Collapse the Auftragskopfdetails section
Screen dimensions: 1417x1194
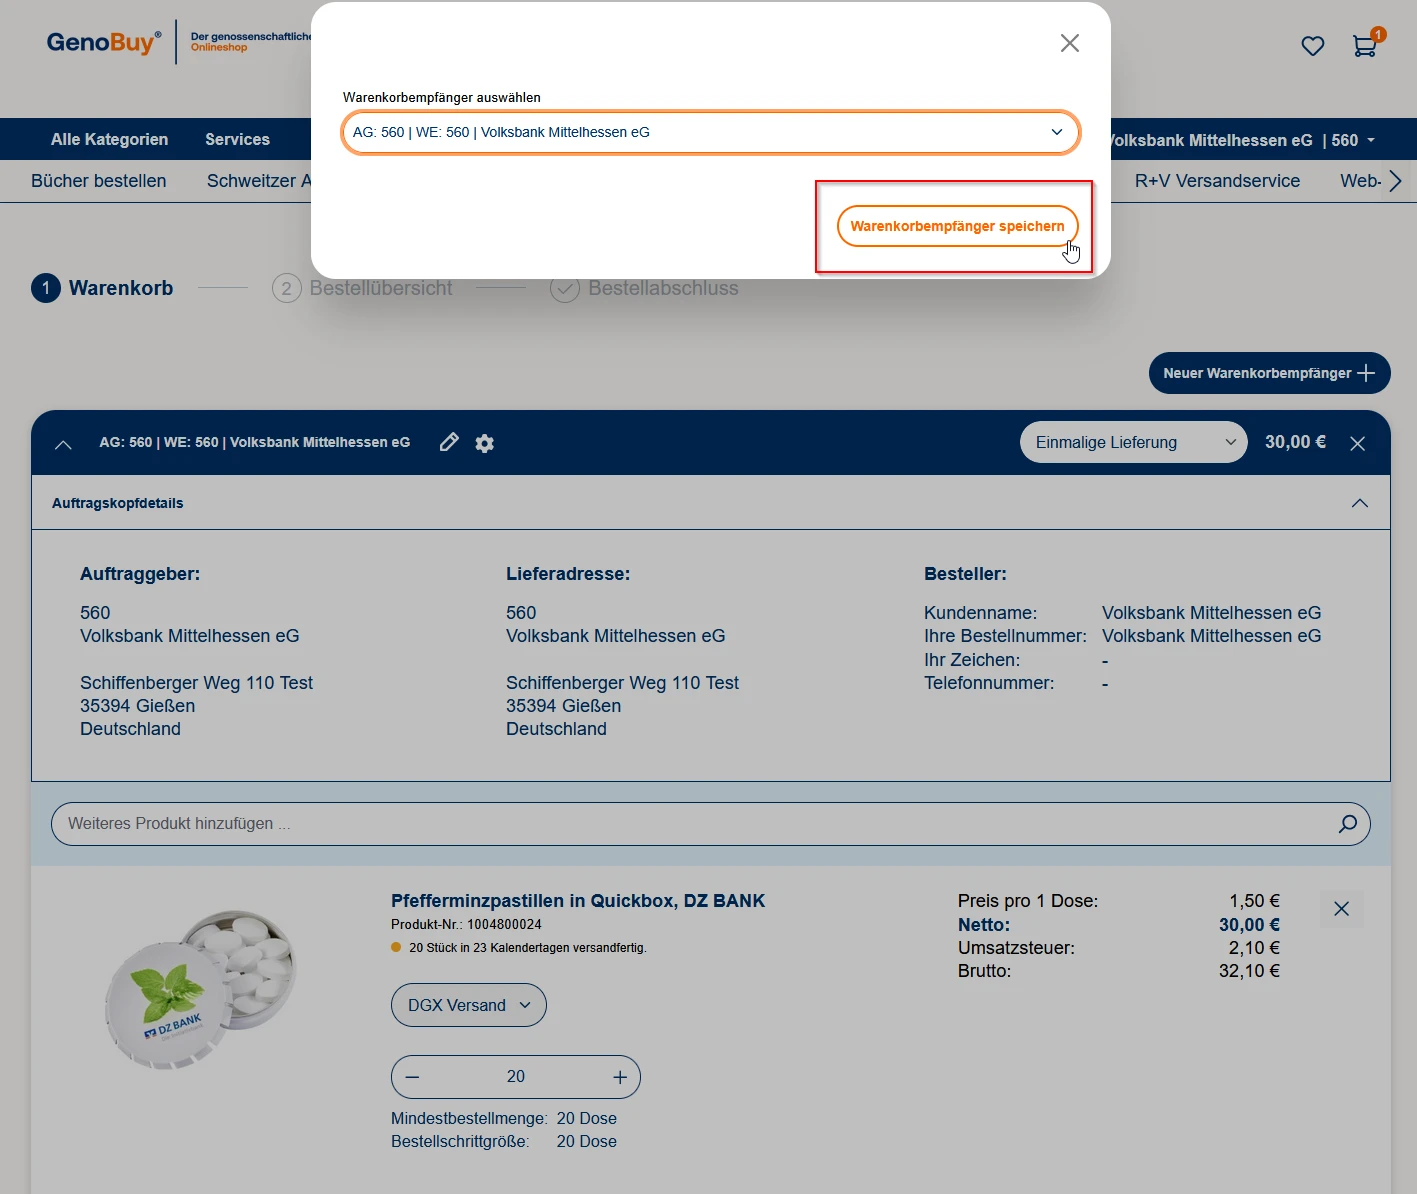(x=1359, y=503)
